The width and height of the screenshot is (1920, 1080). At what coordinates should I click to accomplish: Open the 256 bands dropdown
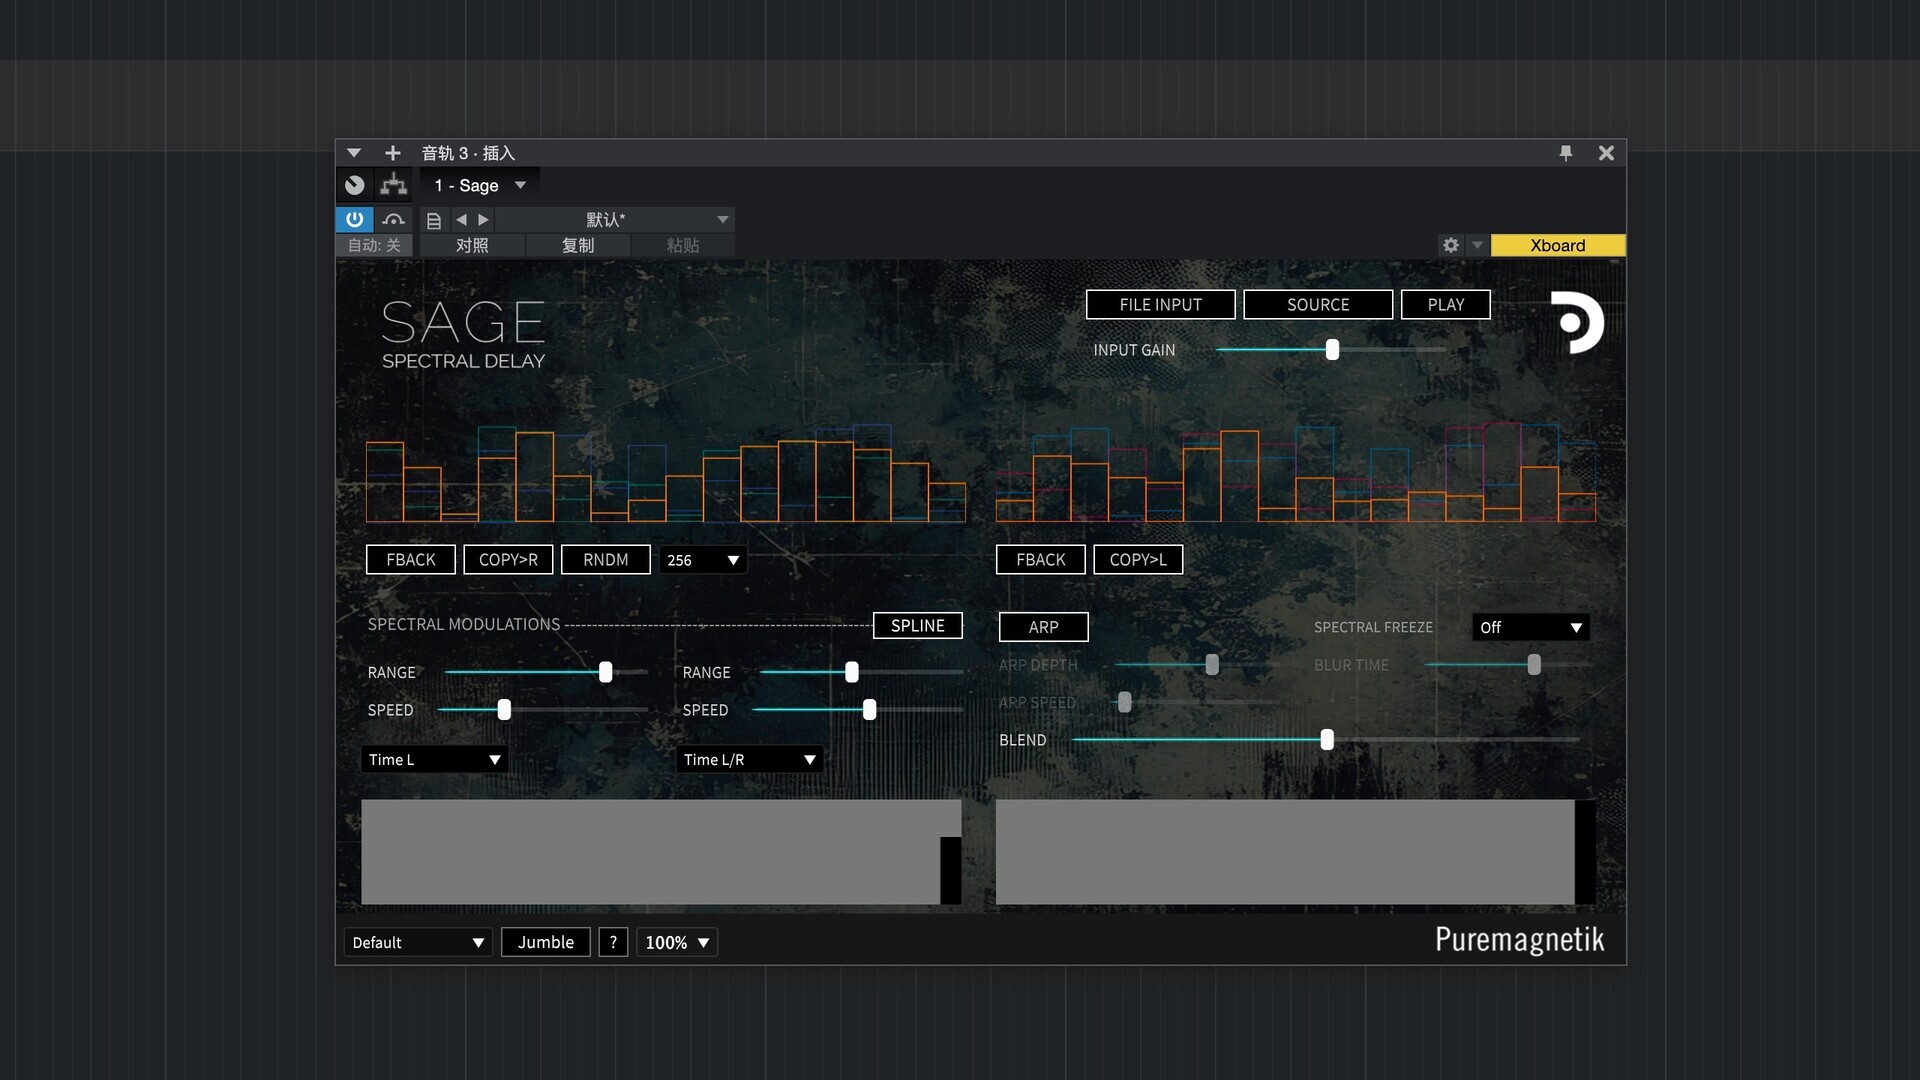(x=703, y=560)
